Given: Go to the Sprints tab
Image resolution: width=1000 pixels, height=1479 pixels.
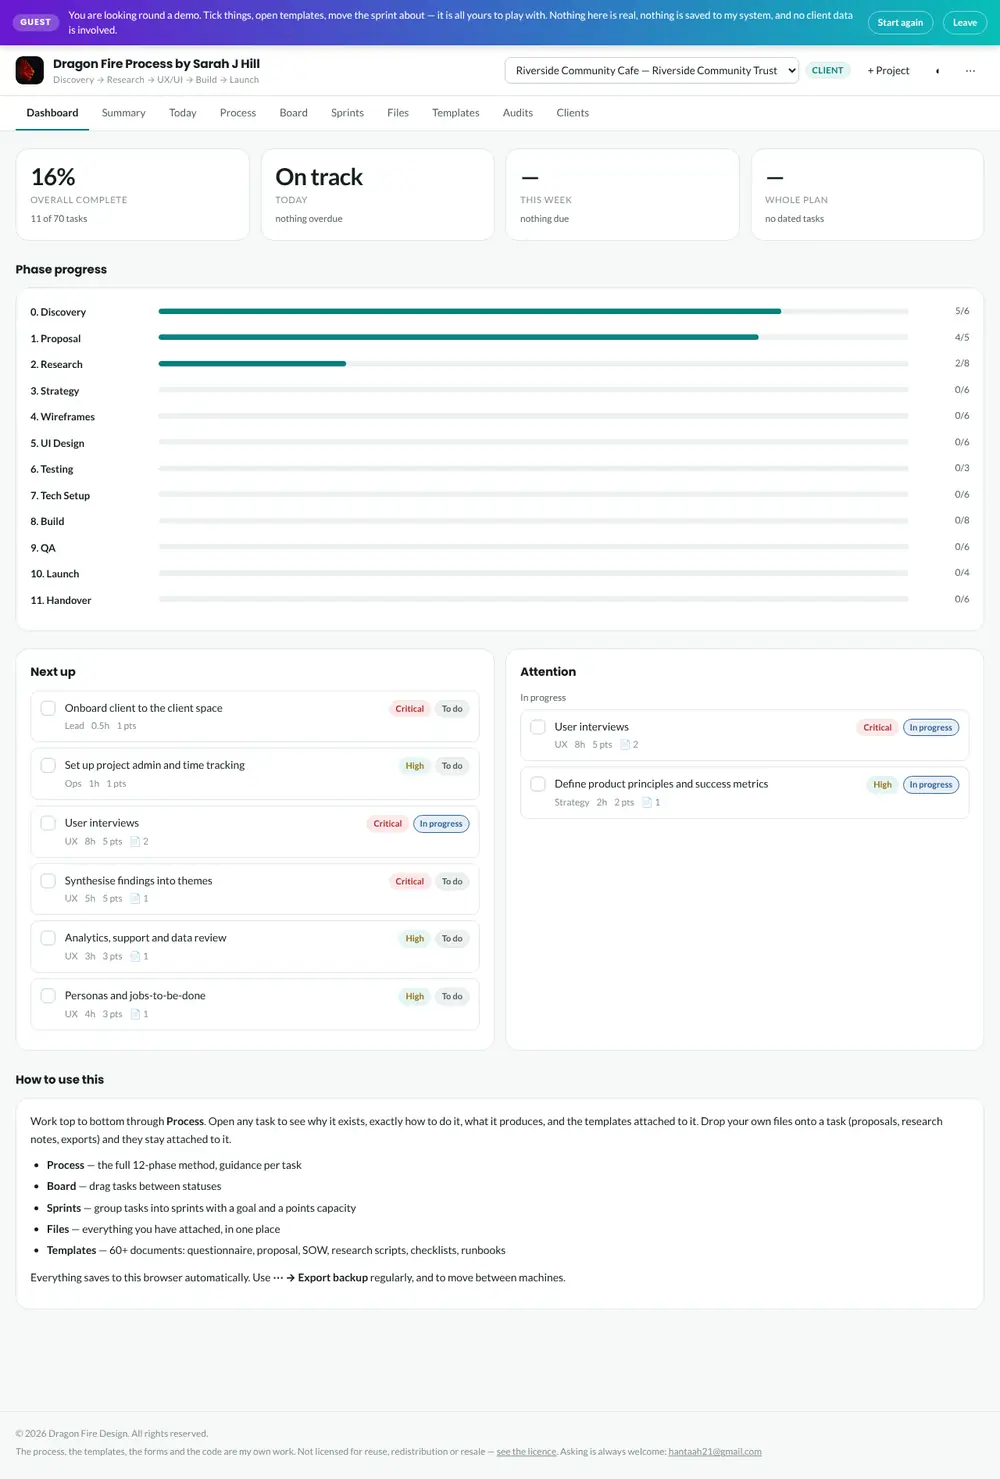Looking at the screenshot, I should [x=348, y=113].
